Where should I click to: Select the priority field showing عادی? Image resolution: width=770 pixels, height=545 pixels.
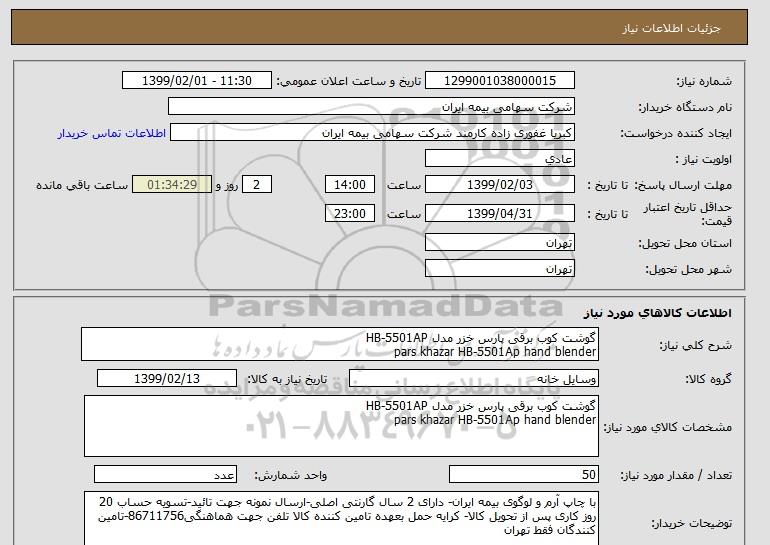[x=499, y=159]
